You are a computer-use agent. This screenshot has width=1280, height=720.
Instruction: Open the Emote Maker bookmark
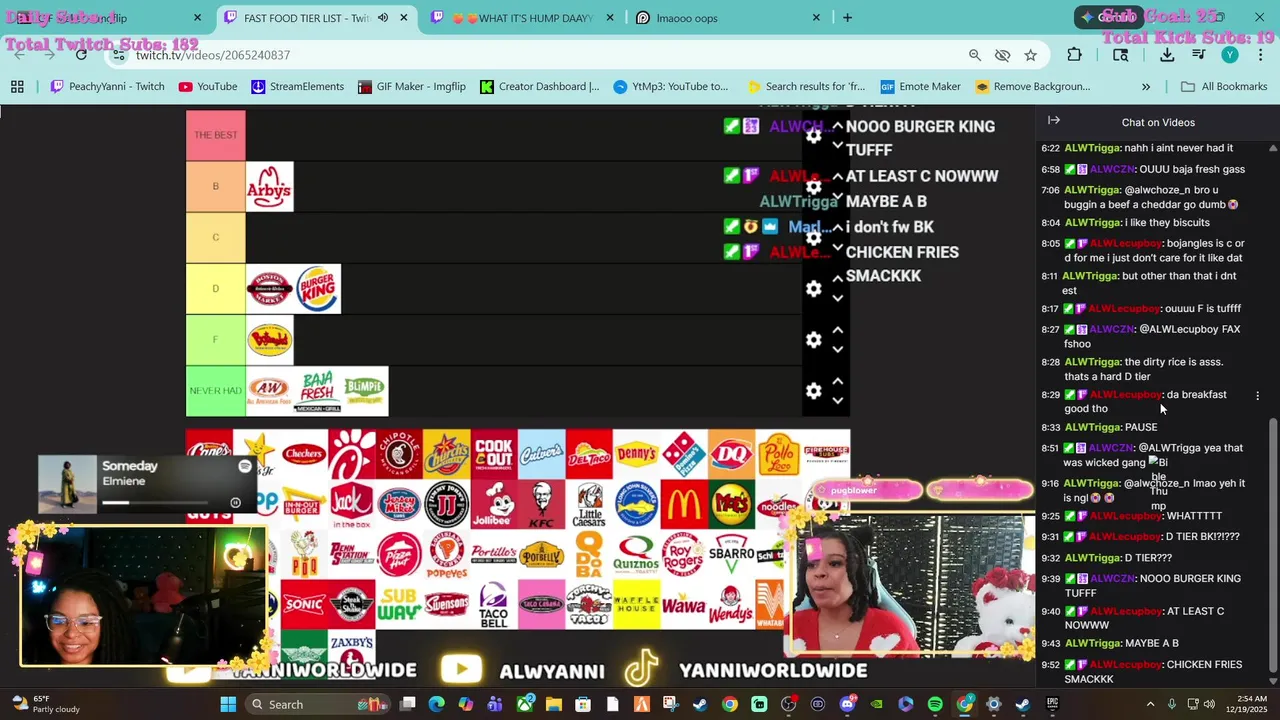(920, 87)
